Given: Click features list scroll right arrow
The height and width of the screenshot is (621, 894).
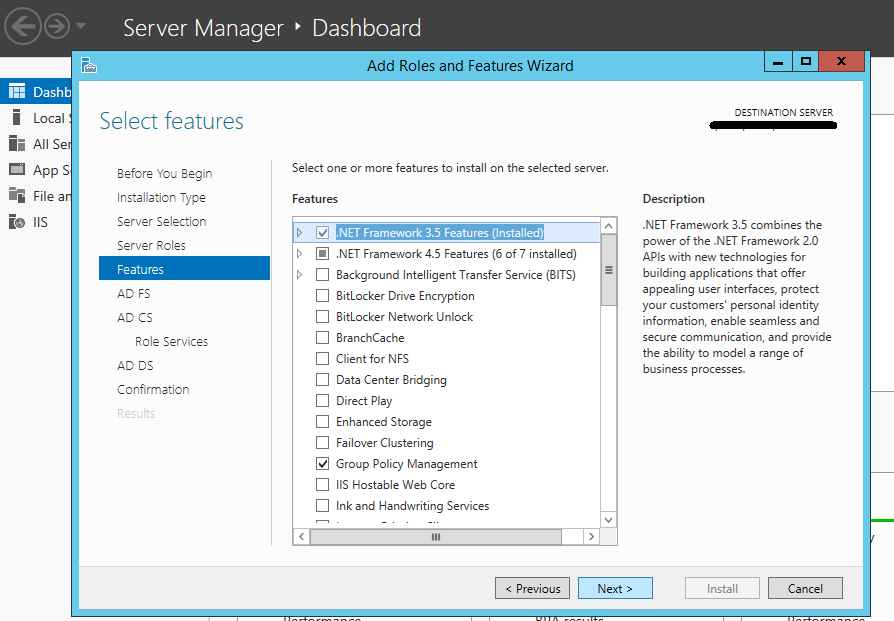Looking at the screenshot, I should pyautogui.click(x=591, y=537).
